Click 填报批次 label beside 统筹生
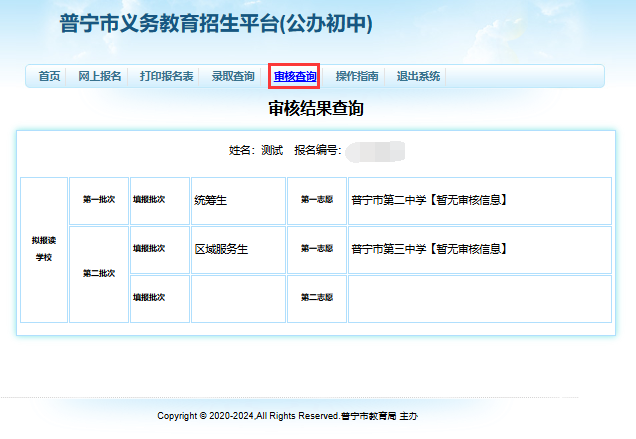The width and height of the screenshot is (636, 439). coord(149,200)
